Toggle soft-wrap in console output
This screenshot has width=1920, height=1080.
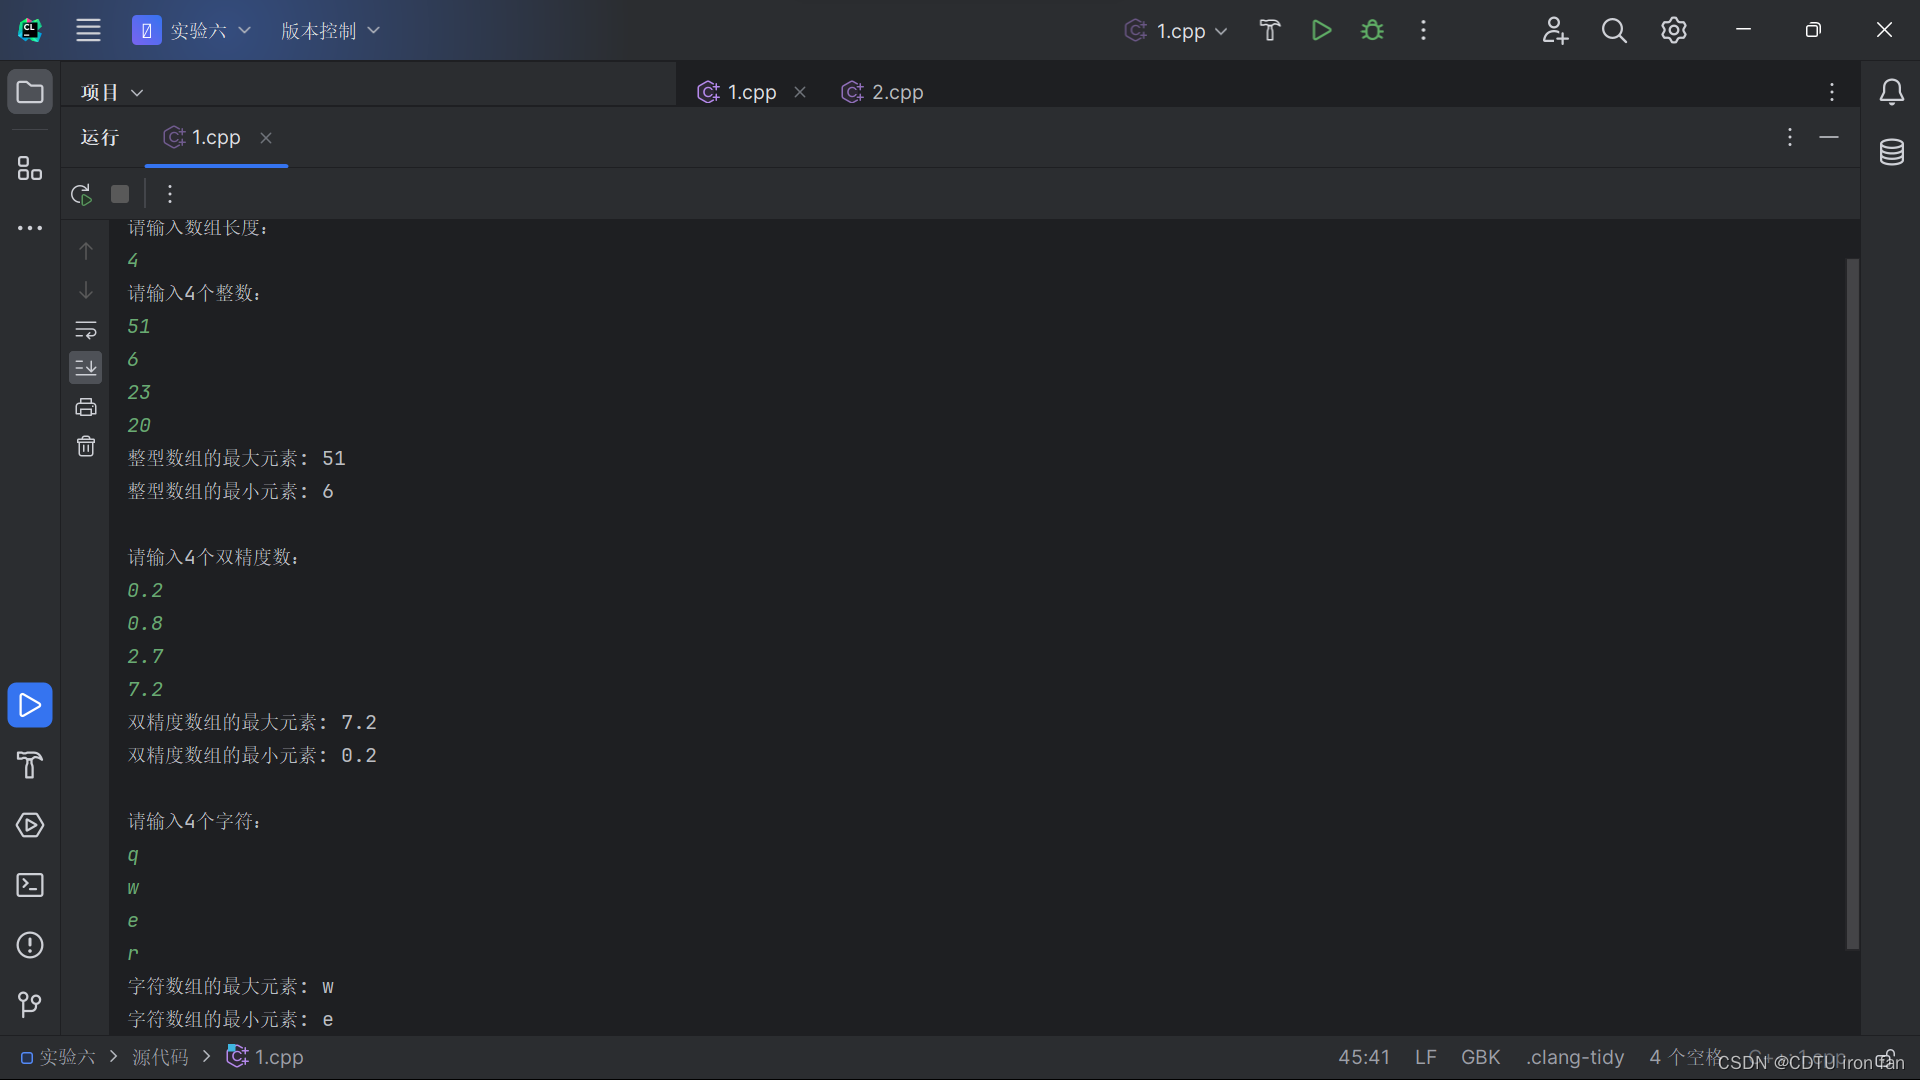[86, 329]
